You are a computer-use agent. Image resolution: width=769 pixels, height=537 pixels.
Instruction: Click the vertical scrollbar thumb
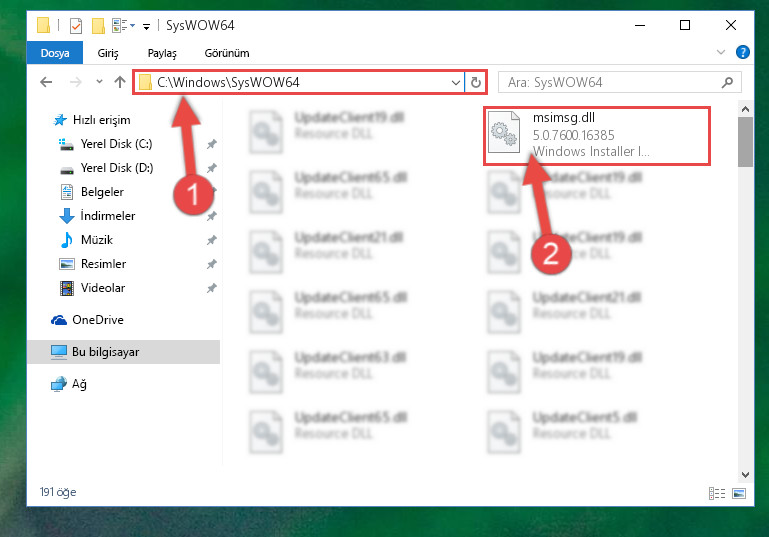coord(745,142)
